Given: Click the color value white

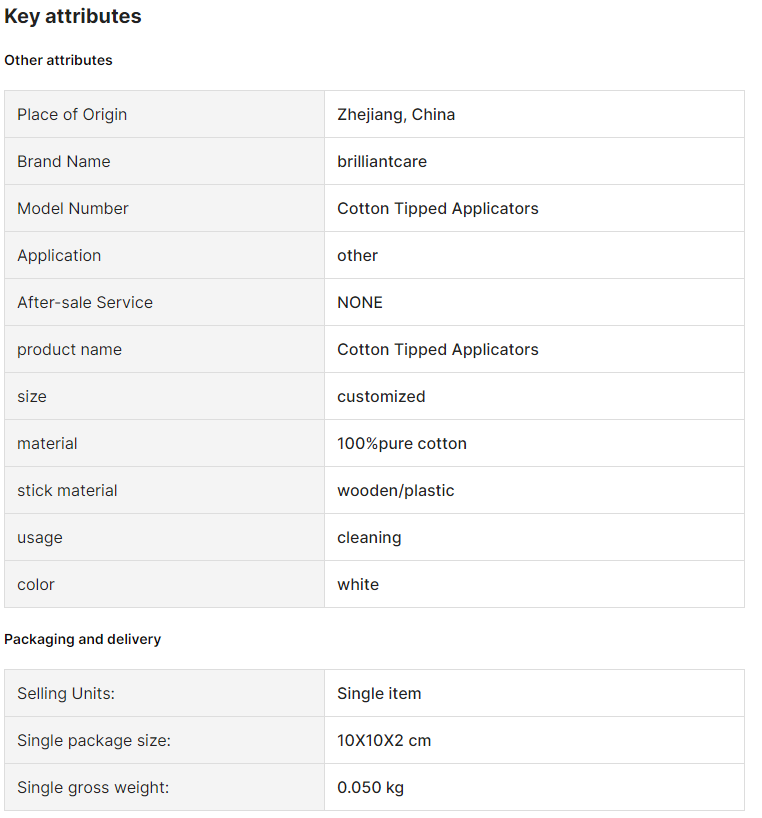Looking at the screenshot, I should pos(358,584).
